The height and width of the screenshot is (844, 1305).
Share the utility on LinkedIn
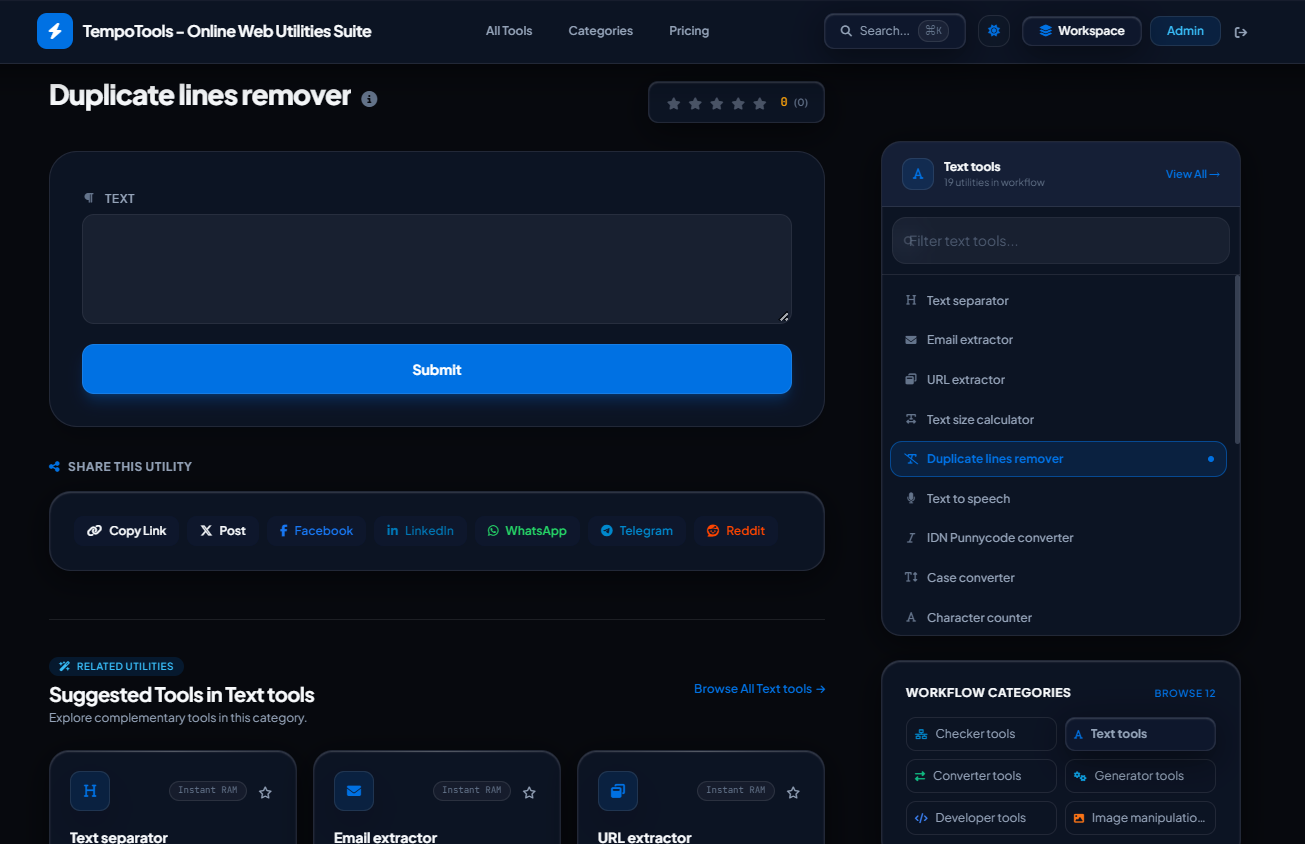(x=420, y=531)
